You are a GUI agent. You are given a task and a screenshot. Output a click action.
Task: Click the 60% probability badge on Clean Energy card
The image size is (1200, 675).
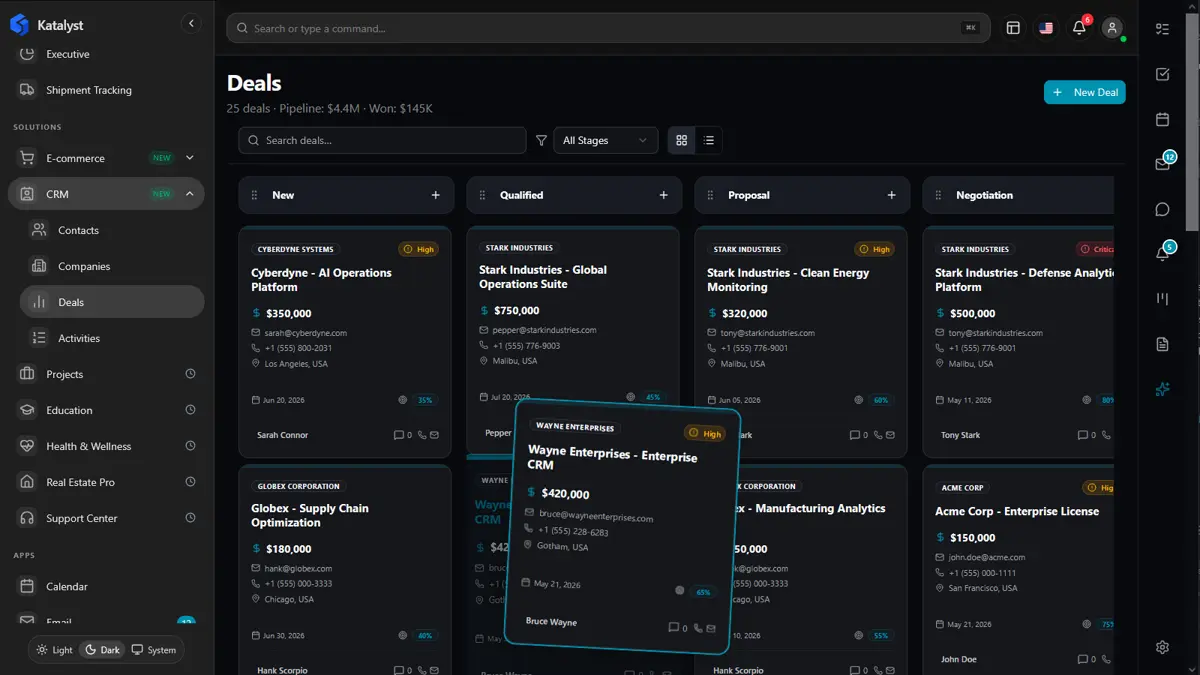coord(881,400)
